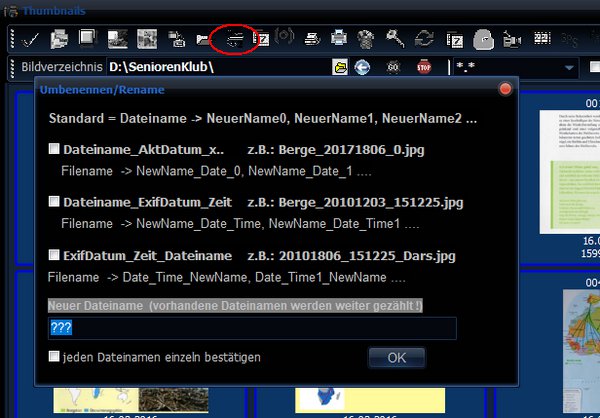Click the single printer toolbar icon
The height and width of the screenshot is (418, 600).
coord(339,39)
